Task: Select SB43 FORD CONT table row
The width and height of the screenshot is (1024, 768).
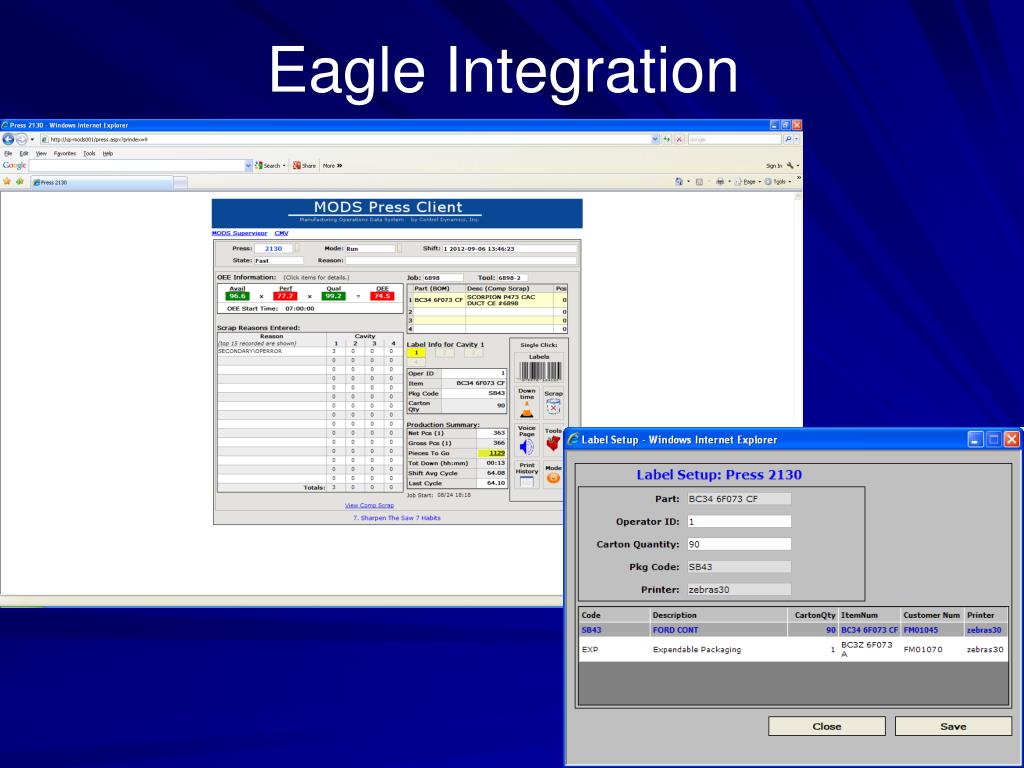Action: click(793, 630)
